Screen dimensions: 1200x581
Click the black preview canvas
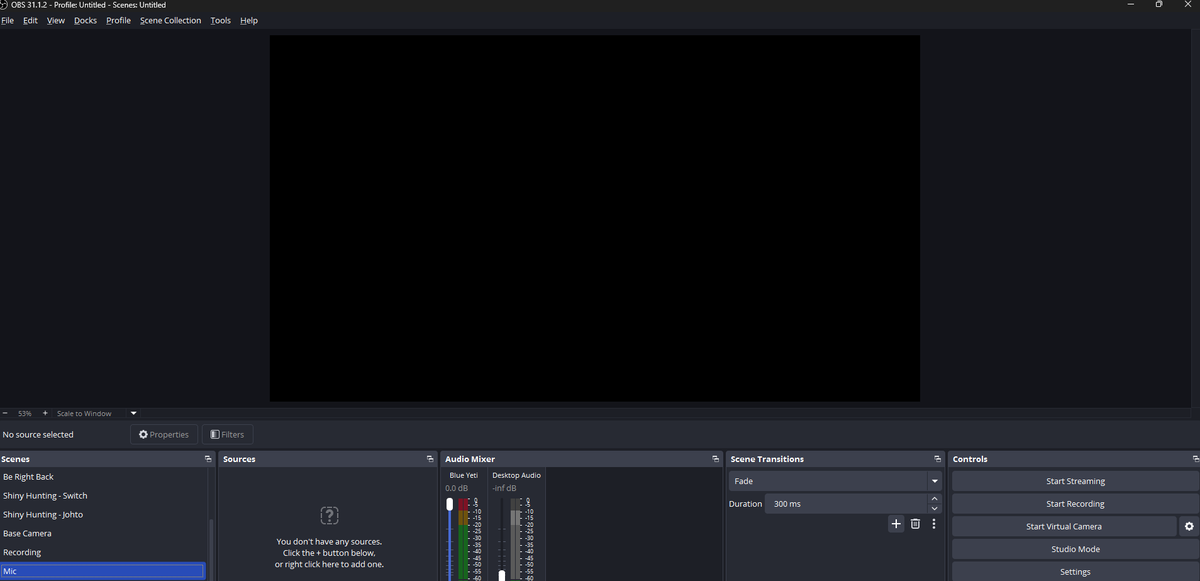[x=594, y=218]
